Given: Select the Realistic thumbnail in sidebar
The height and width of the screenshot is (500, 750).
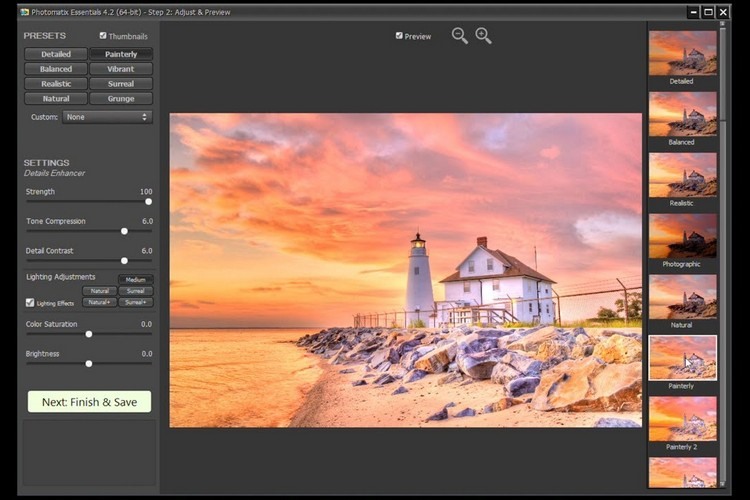Looking at the screenshot, I should click(x=682, y=174).
